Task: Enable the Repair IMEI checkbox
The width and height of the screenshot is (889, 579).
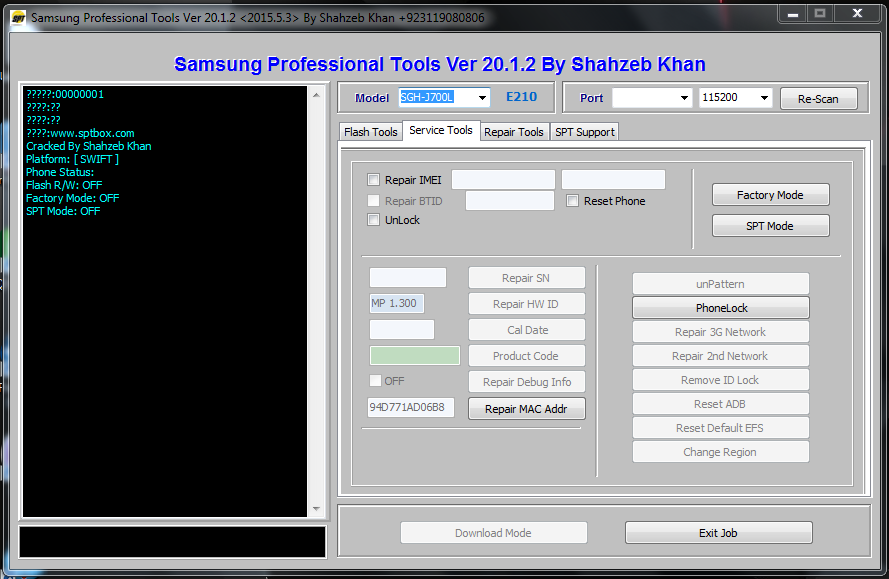Action: coord(373,180)
